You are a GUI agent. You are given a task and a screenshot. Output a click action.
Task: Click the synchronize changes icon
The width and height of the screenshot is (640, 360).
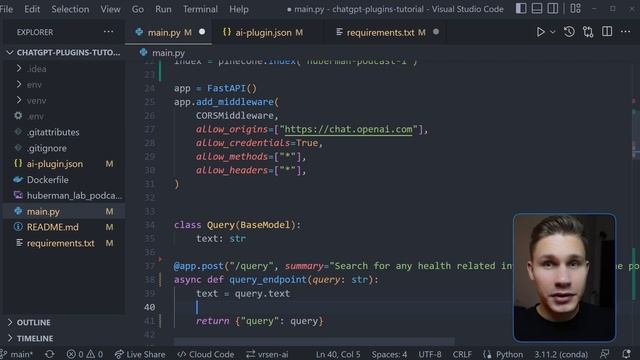[50, 354]
